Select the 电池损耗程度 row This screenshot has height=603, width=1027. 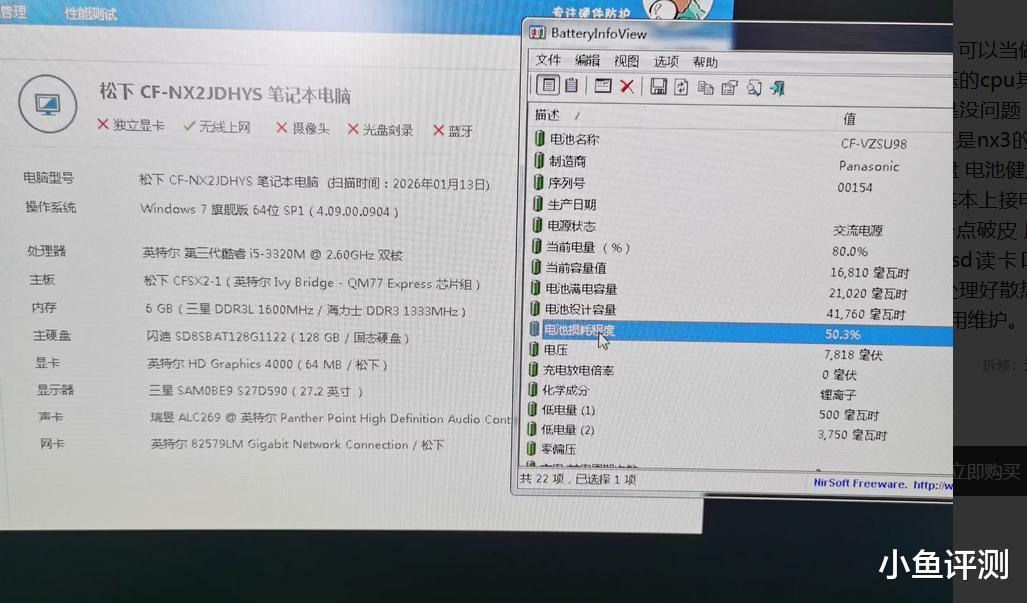point(740,331)
